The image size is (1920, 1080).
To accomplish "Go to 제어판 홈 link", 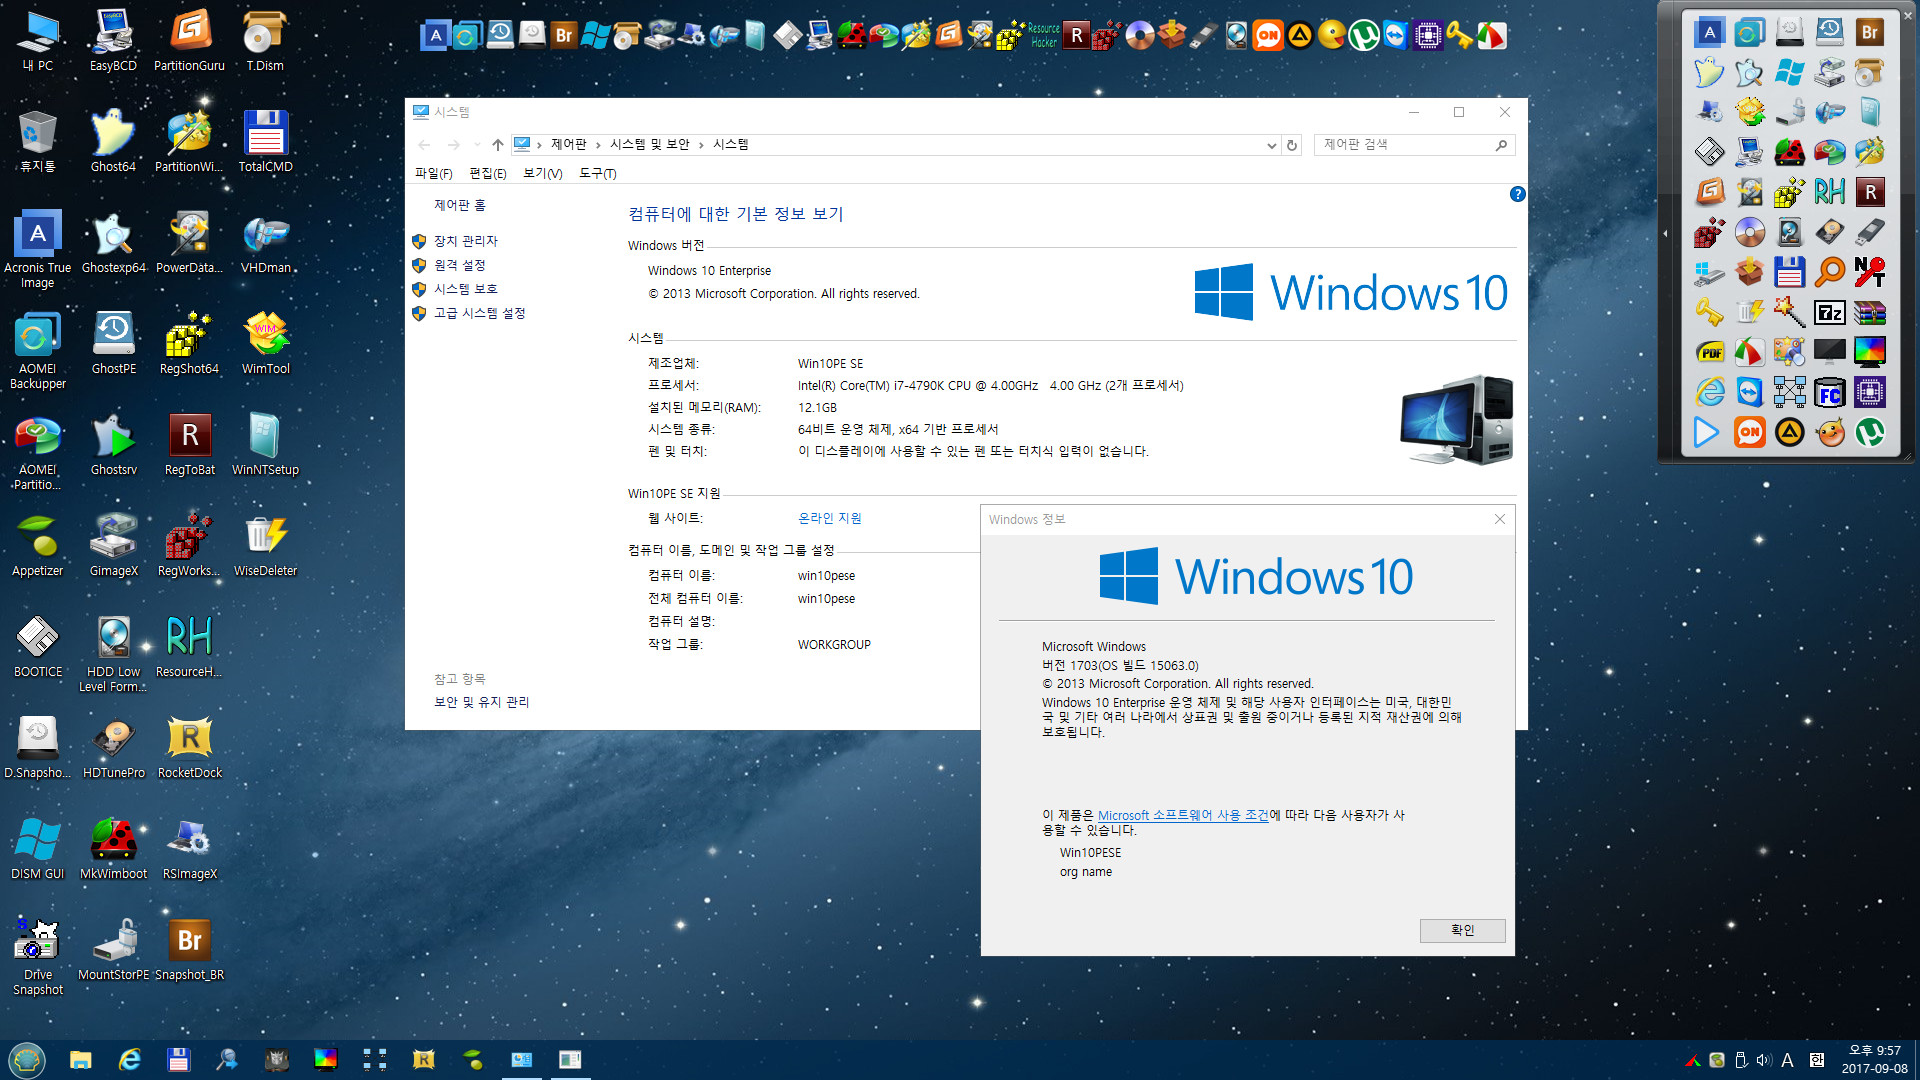I will (x=459, y=205).
